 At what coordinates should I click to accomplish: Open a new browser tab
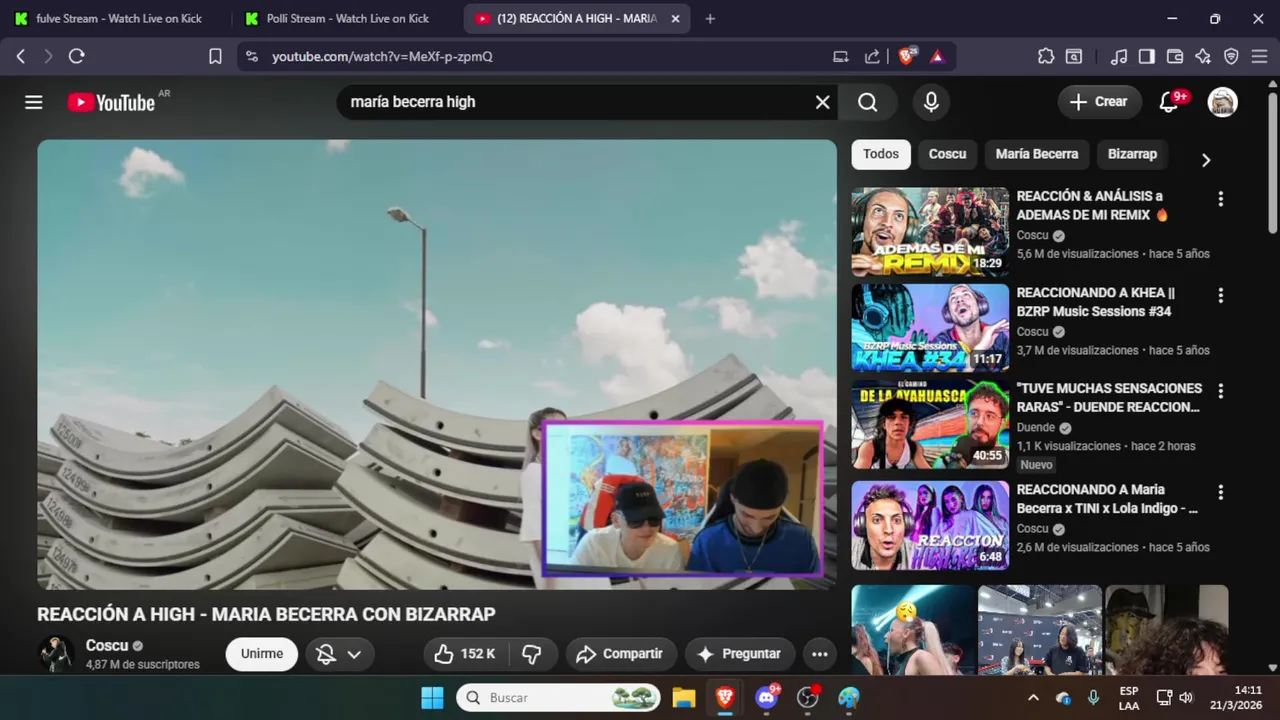pyautogui.click(x=710, y=18)
